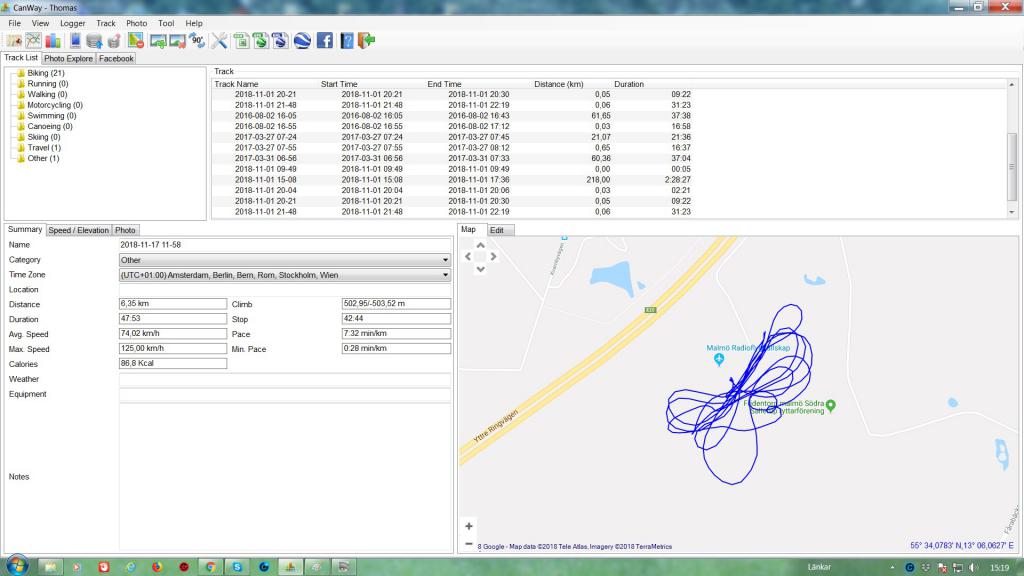
Task: Open the Logger menu
Action: (72, 23)
